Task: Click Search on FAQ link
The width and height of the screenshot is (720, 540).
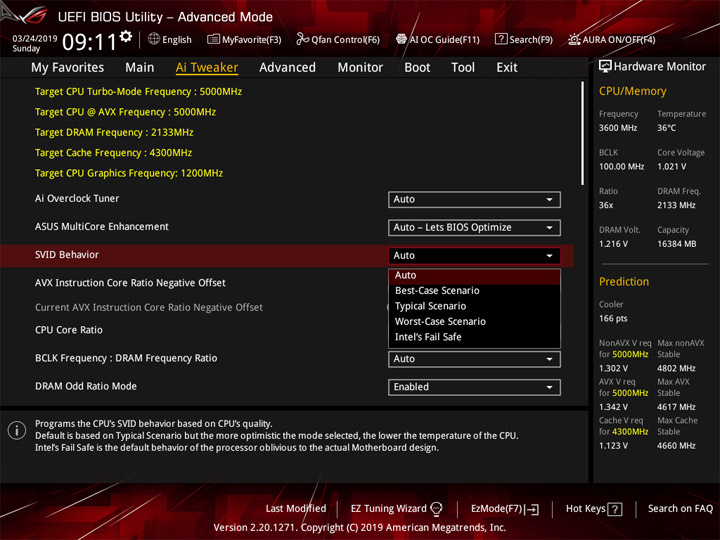Action: click(680, 509)
